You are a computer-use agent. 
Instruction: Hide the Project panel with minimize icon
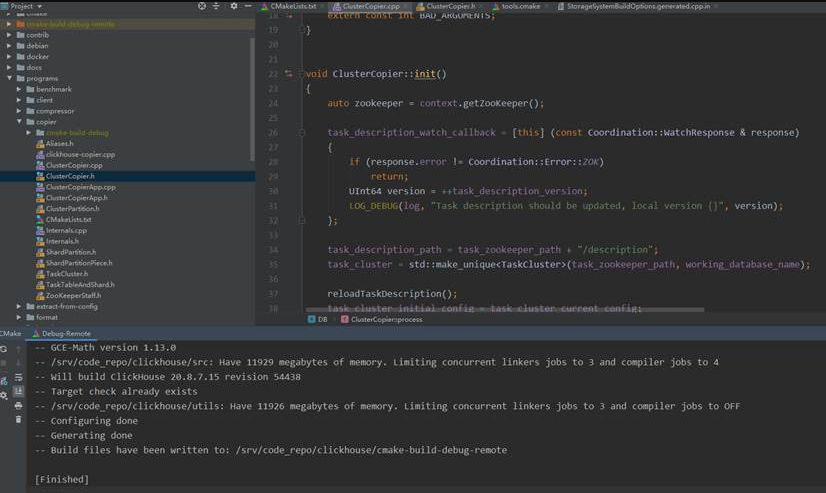point(248,6)
